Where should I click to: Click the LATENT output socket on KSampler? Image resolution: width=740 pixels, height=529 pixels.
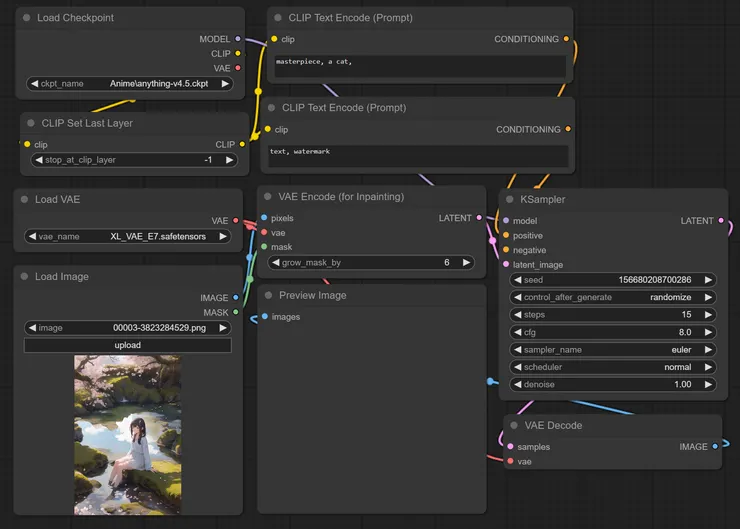coord(721,221)
